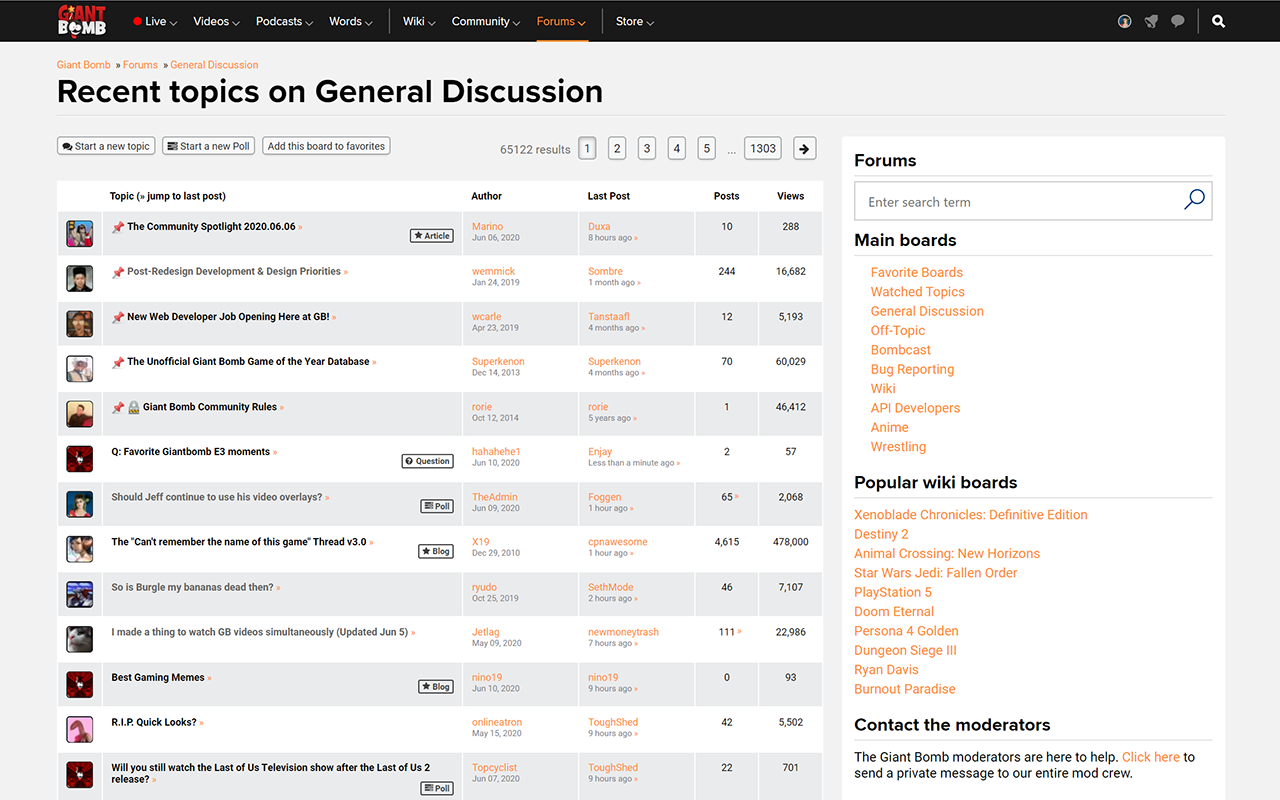Open the rocket notifications icon
The height and width of the screenshot is (800, 1280).
click(x=1151, y=21)
